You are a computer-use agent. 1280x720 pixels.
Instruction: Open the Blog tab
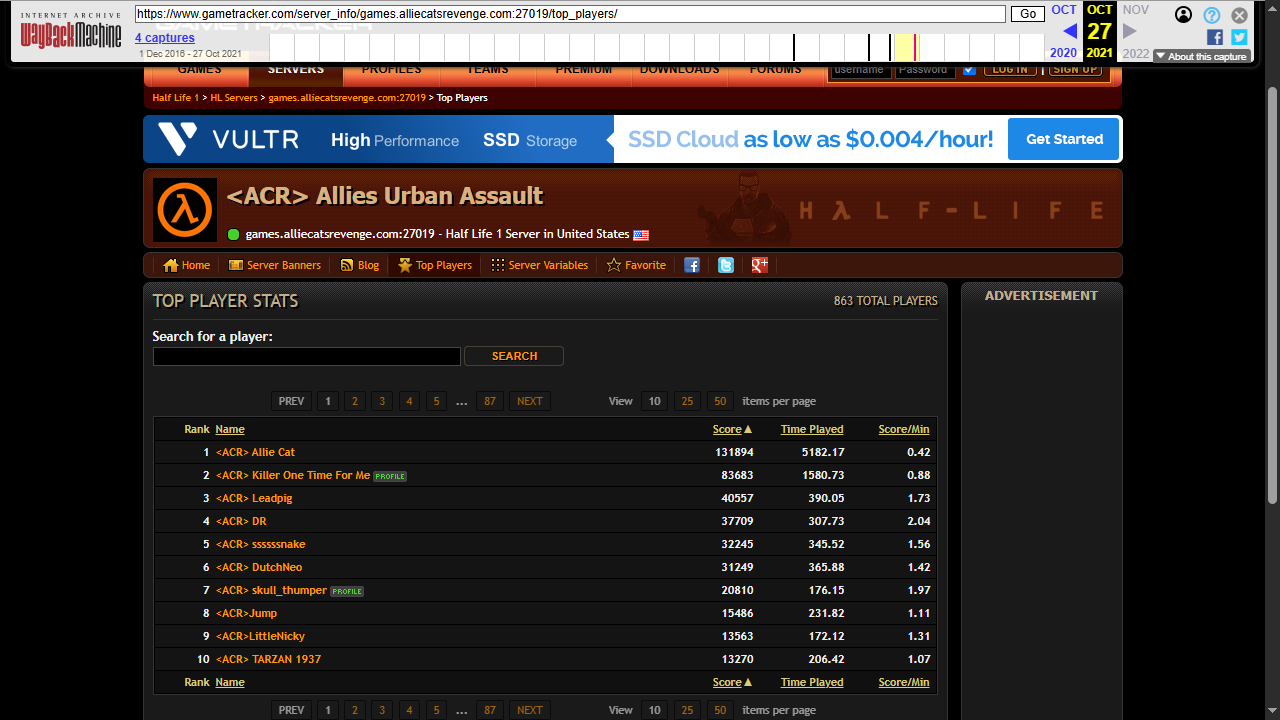tap(360, 265)
